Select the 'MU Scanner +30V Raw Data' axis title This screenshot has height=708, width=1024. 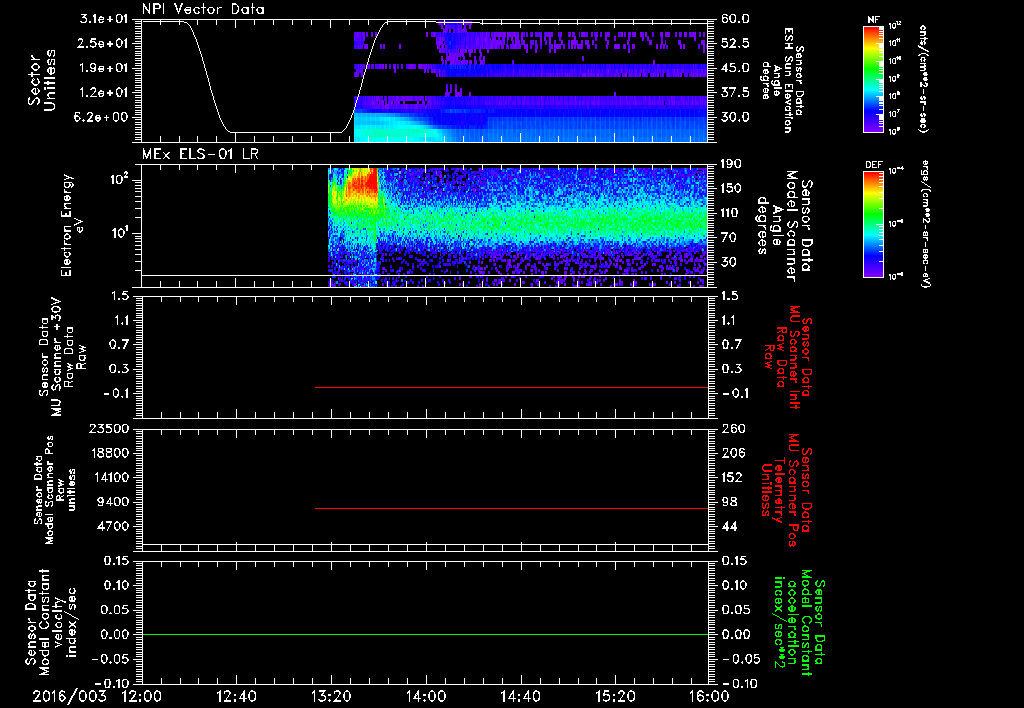point(61,358)
